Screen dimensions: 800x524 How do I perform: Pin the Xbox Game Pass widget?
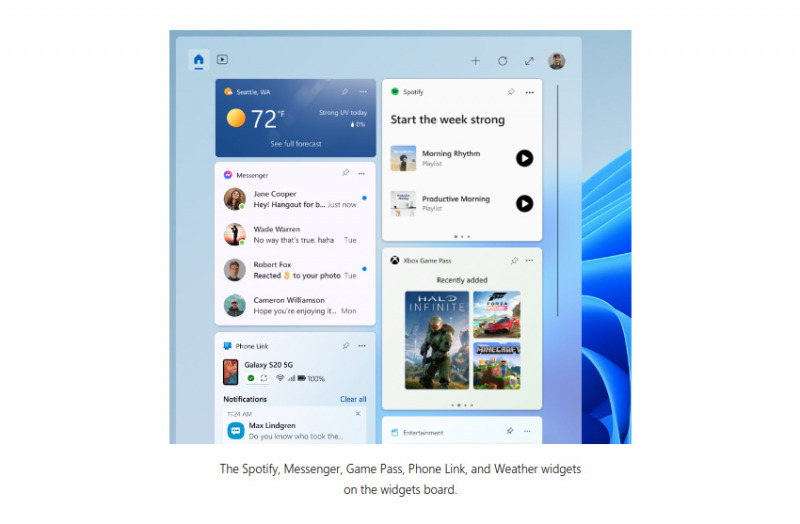[x=514, y=260]
